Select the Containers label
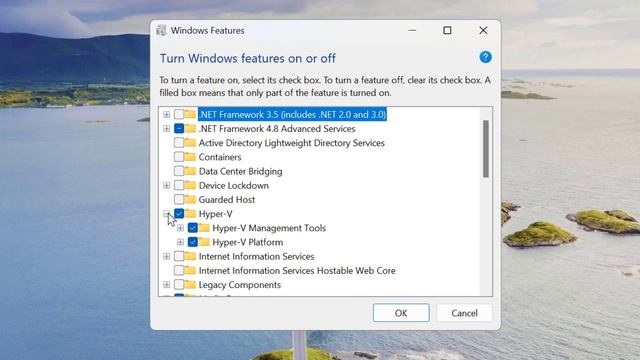Viewport: 640px width, 360px height. tap(220, 157)
